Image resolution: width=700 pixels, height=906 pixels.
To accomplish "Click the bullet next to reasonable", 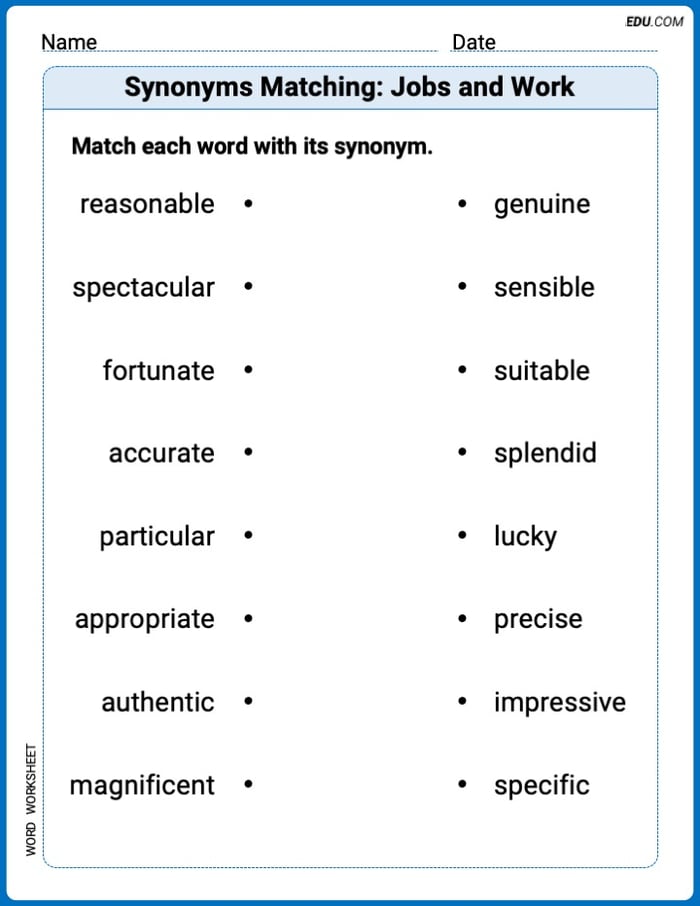I will [248, 204].
